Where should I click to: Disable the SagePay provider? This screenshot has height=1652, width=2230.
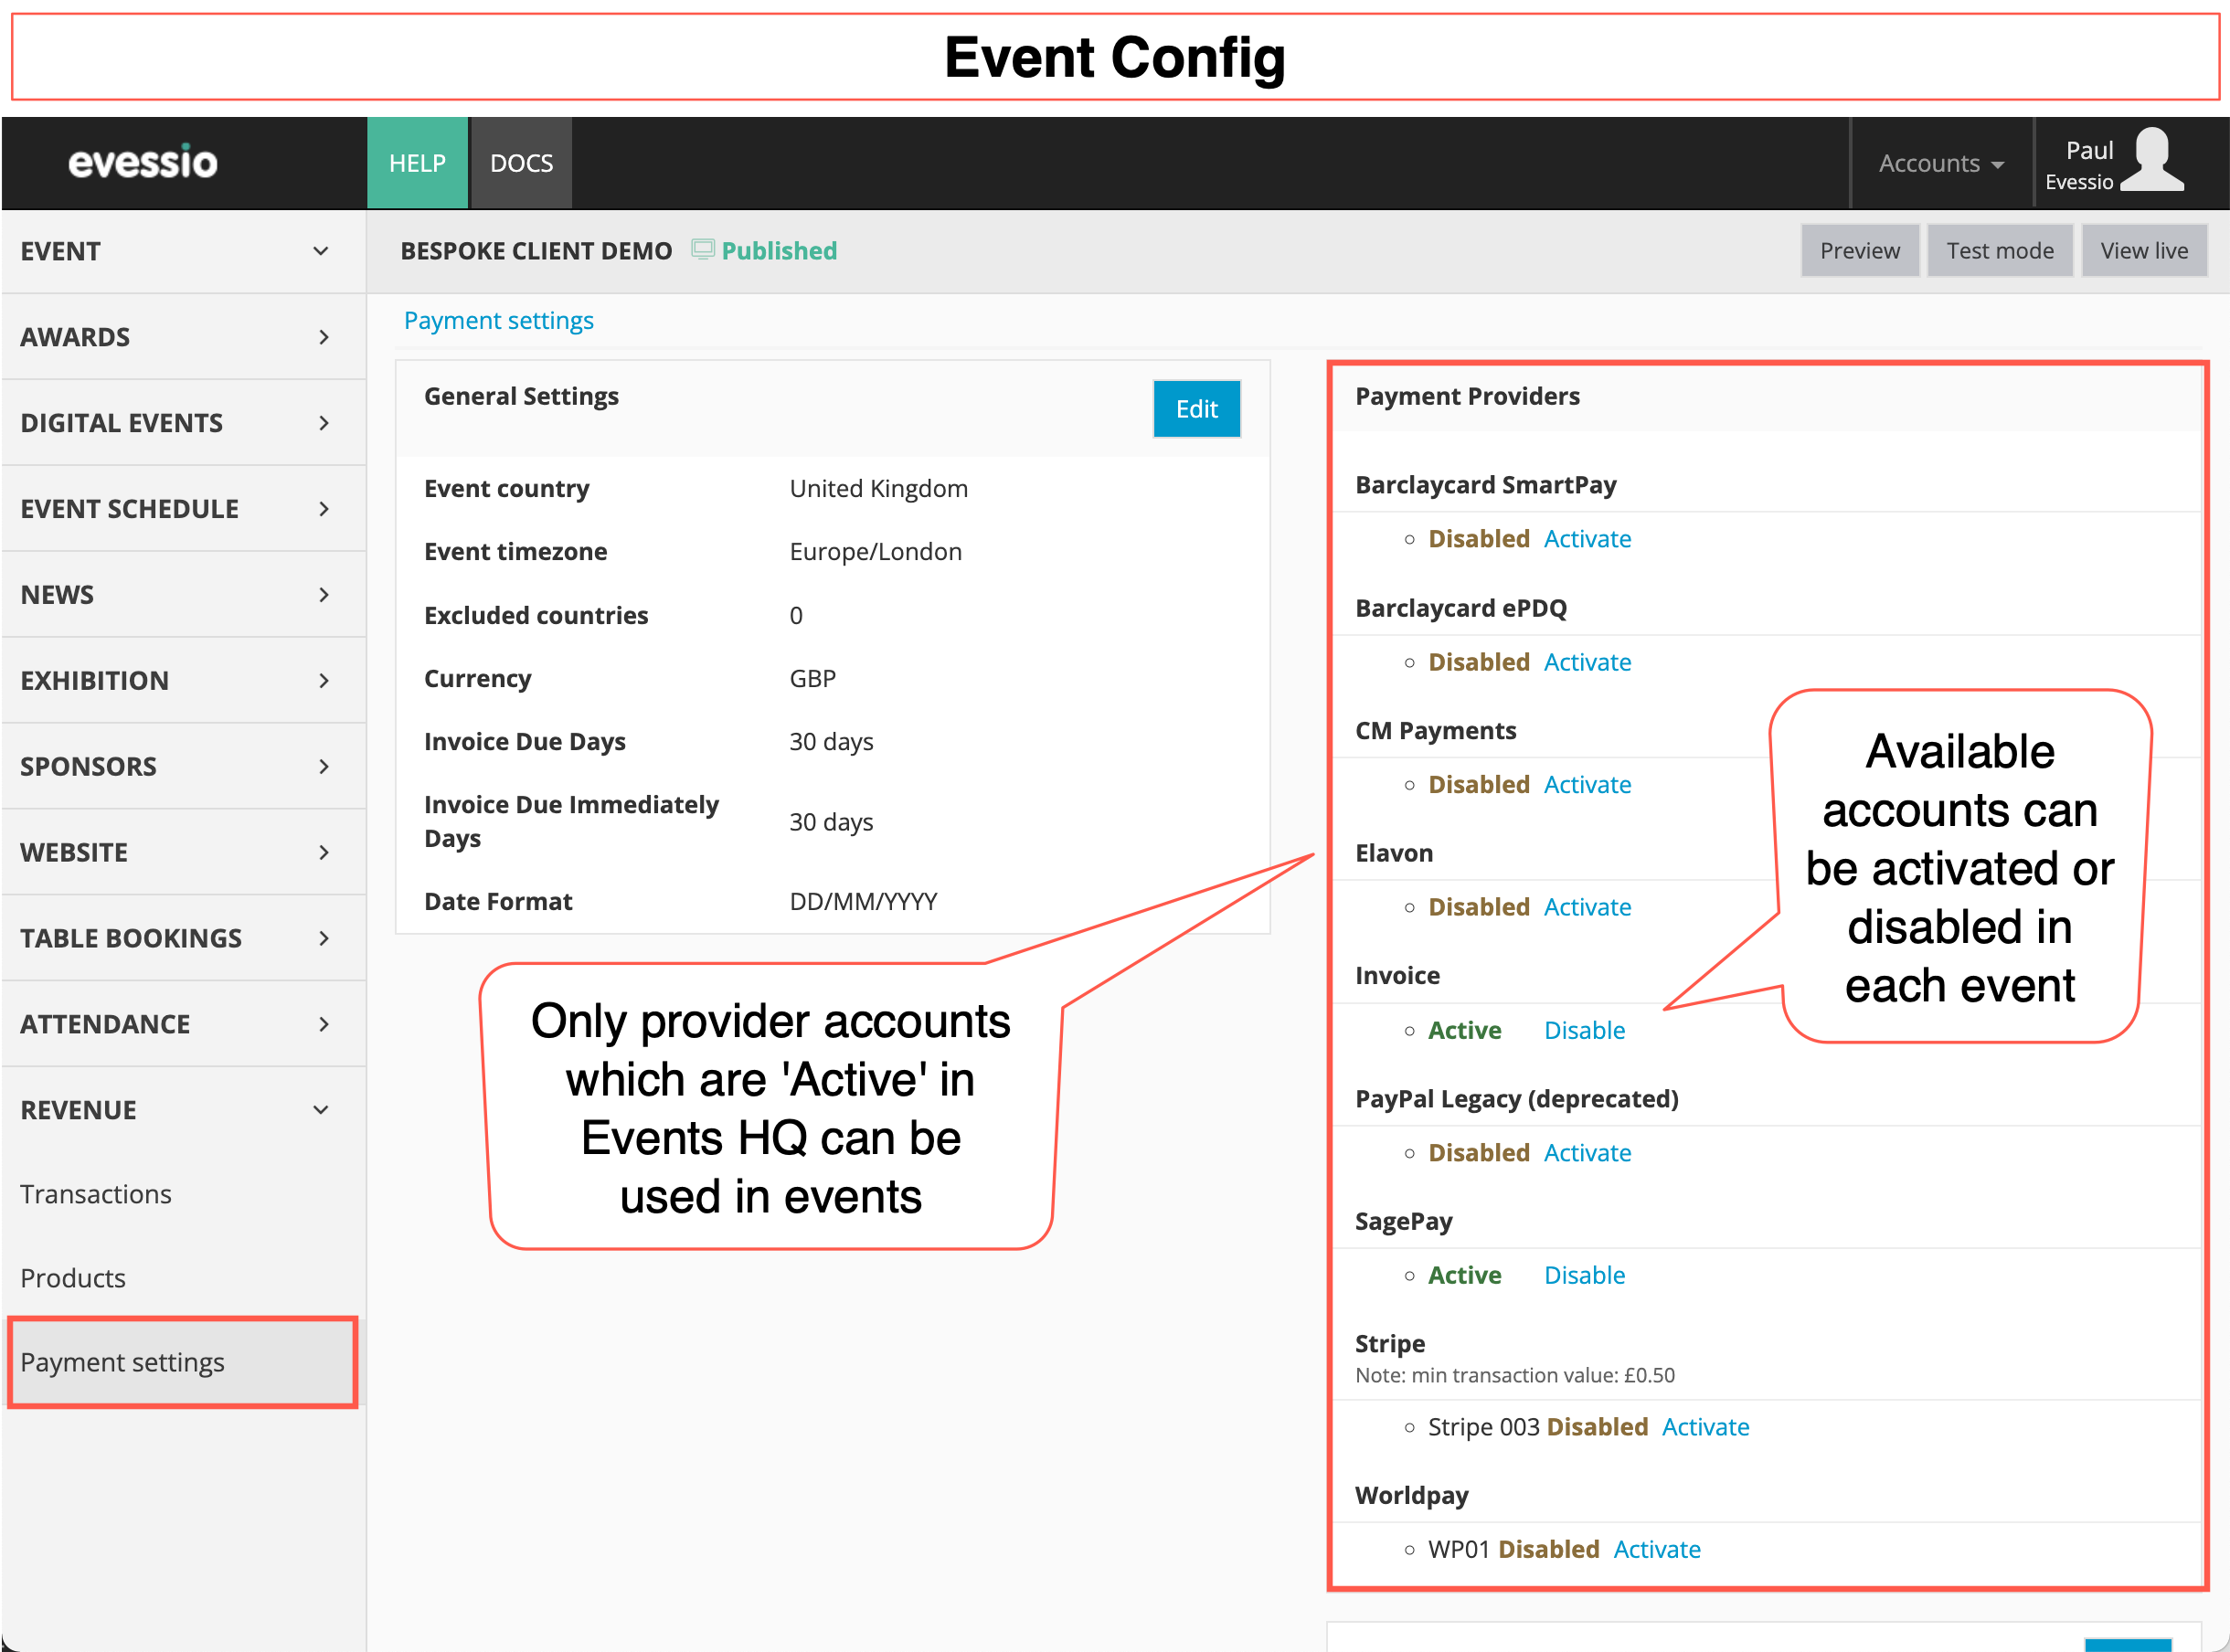[1584, 1275]
